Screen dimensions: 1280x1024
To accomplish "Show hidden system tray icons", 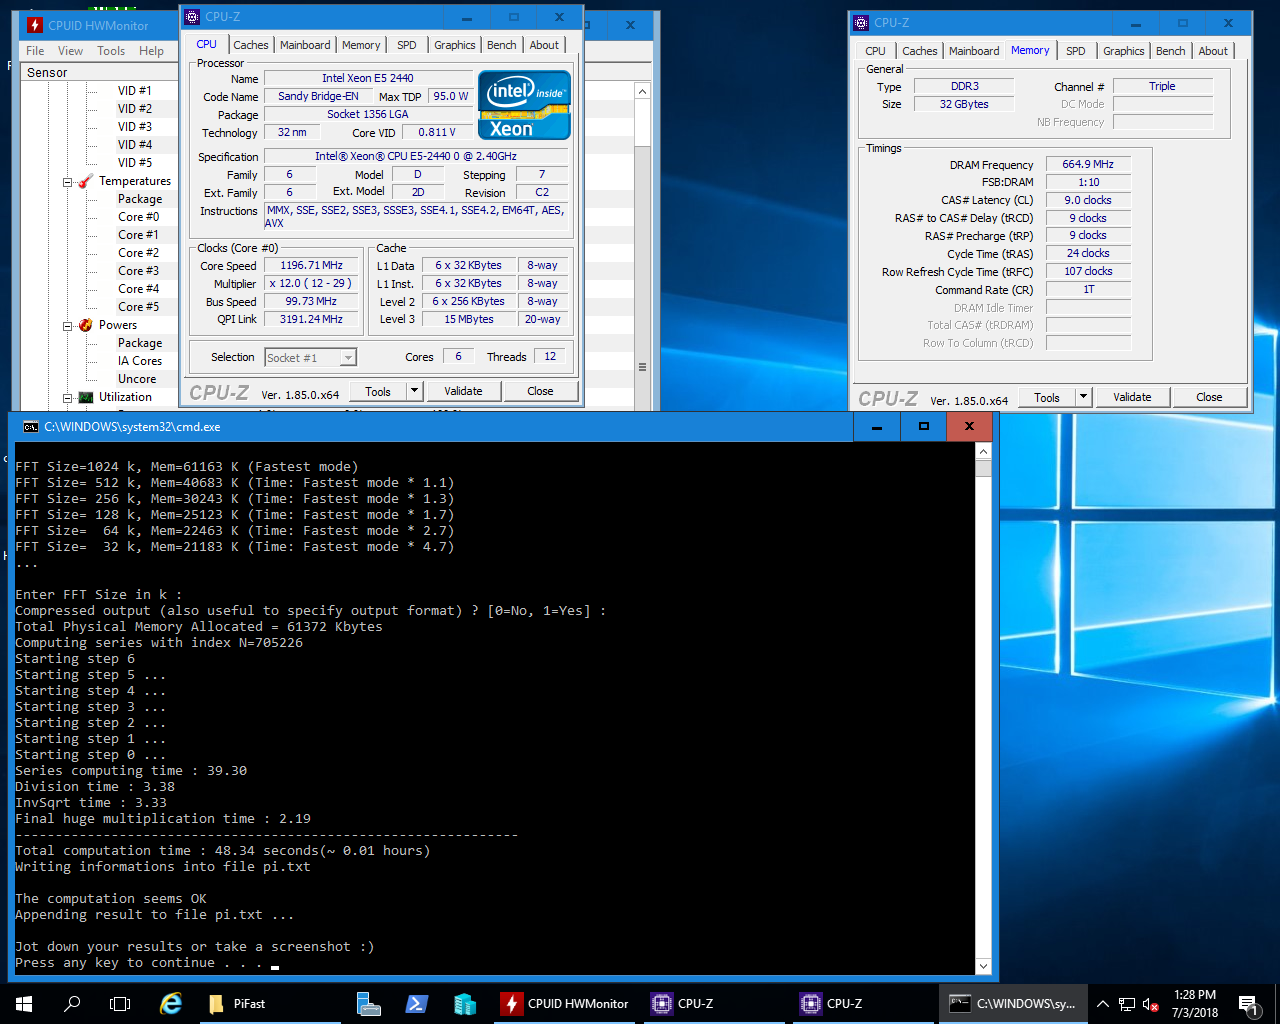I will [x=1102, y=1003].
